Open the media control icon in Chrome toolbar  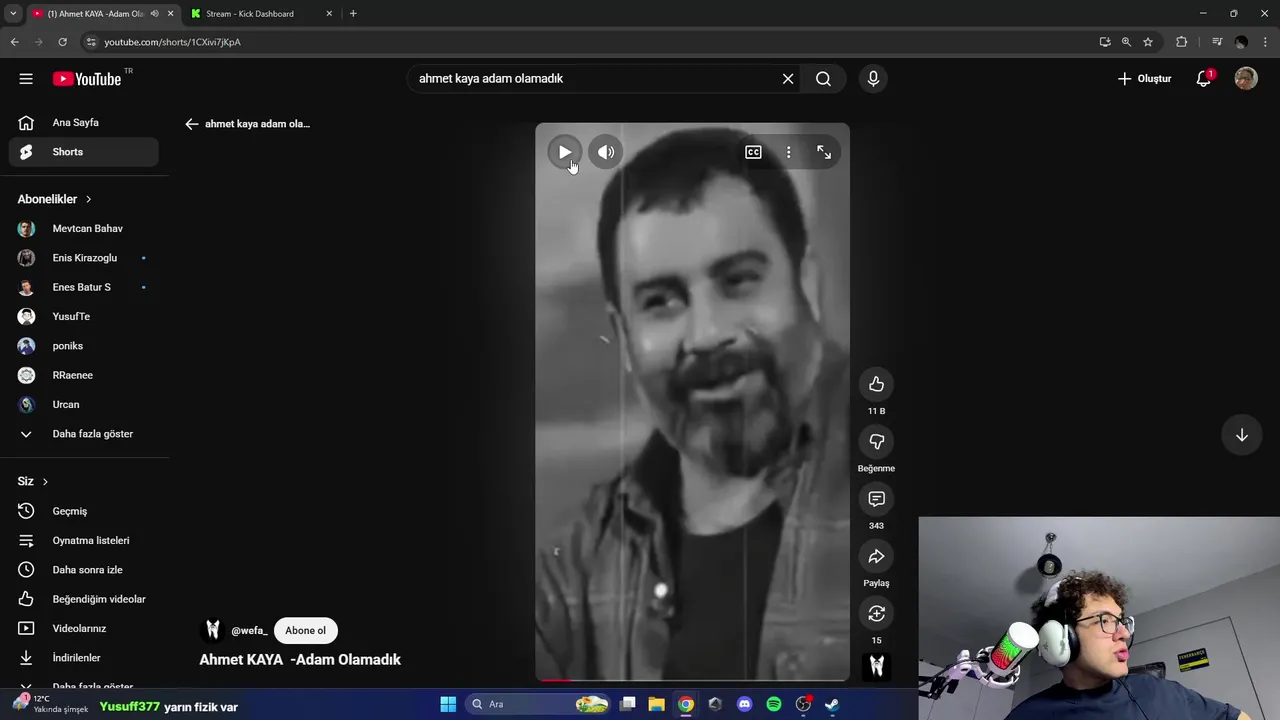[1216, 42]
